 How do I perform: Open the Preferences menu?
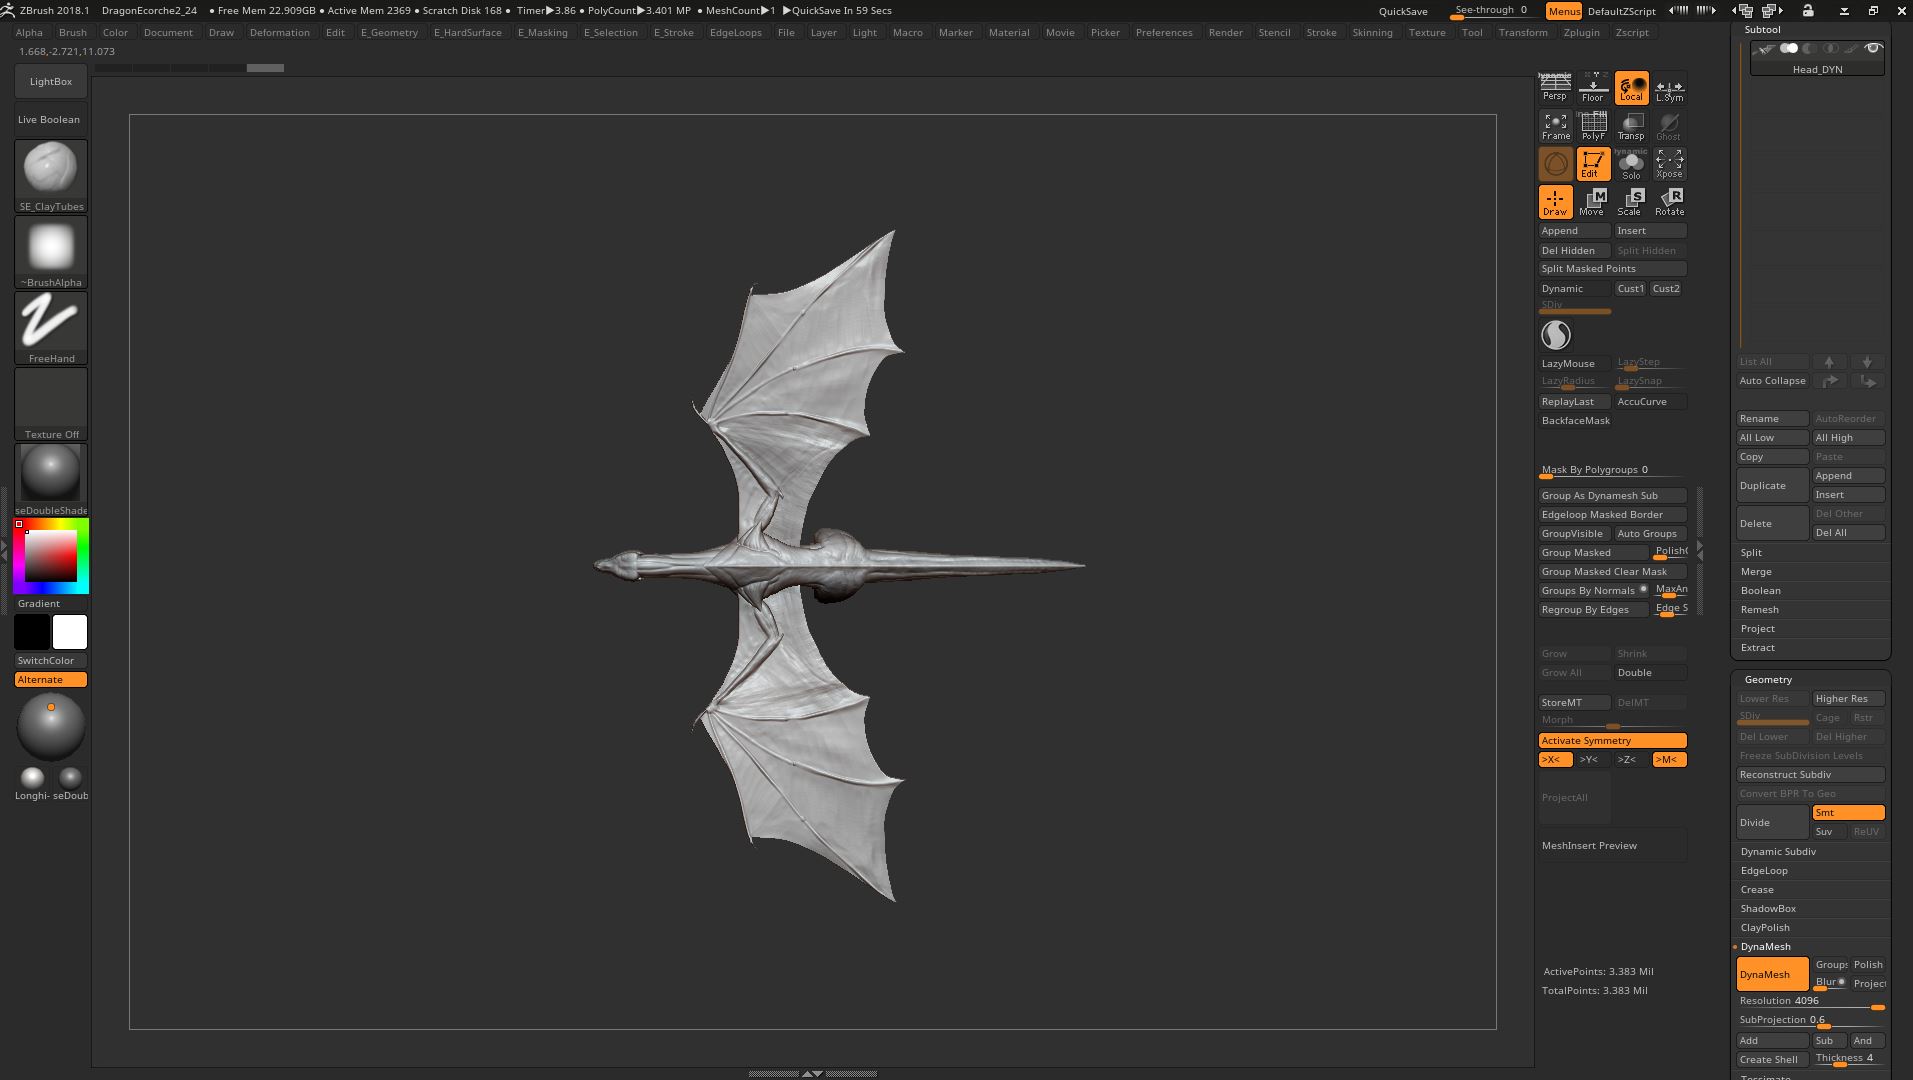pos(1164,33)
